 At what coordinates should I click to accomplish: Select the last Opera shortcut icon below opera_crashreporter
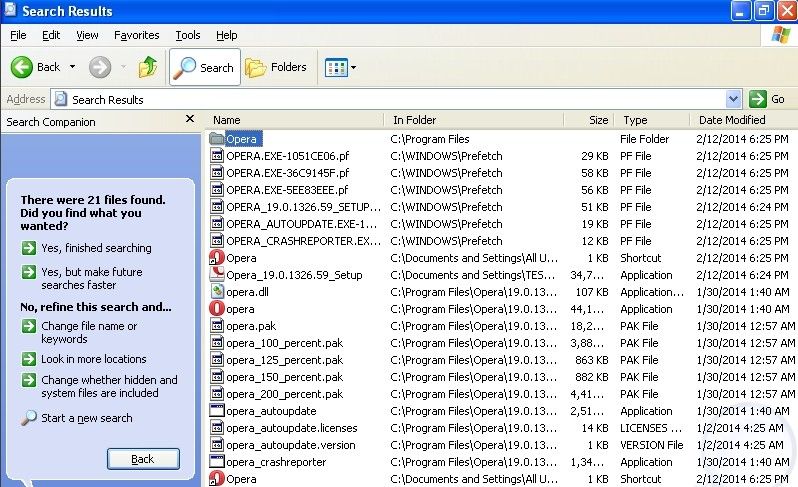coord(217,479)
